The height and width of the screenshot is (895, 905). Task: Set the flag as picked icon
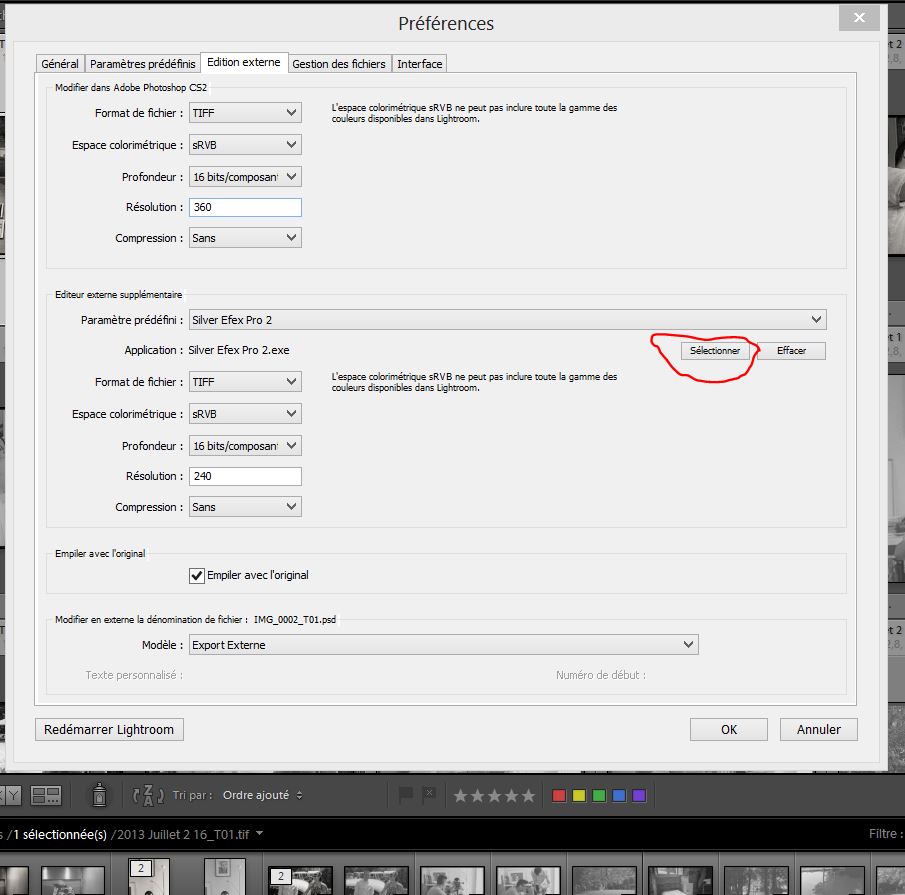coord(407,795)
